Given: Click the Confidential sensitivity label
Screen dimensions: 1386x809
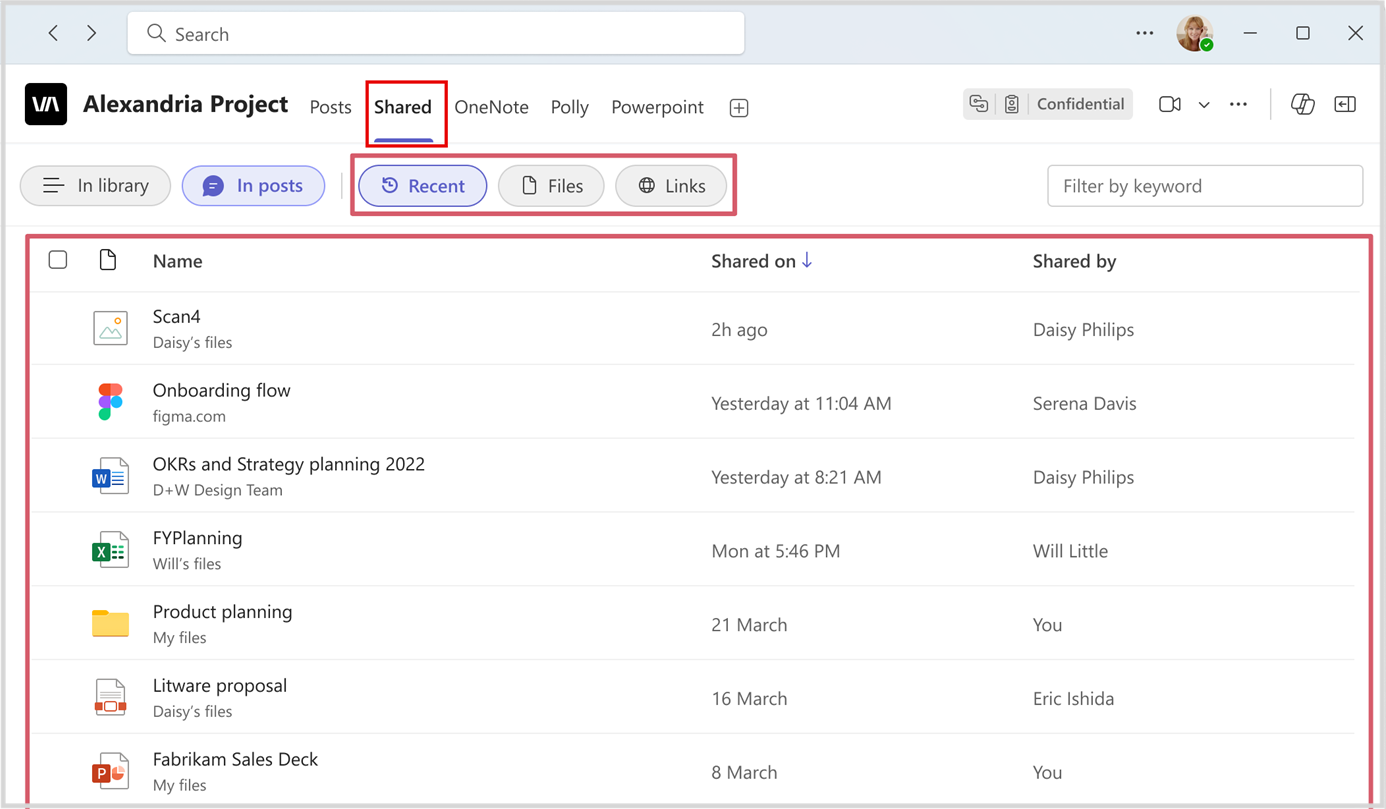Looking at the screenshot, I should (1080, 103).
